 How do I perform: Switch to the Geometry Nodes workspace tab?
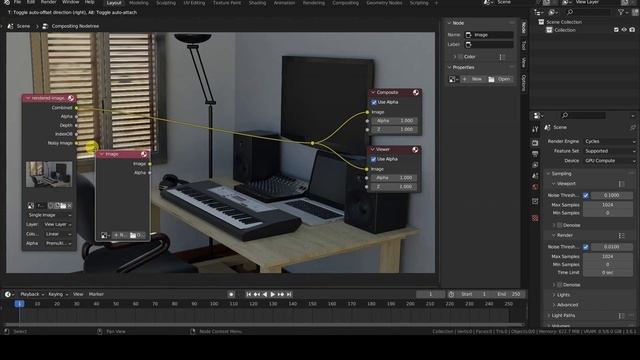click(384, 3)
